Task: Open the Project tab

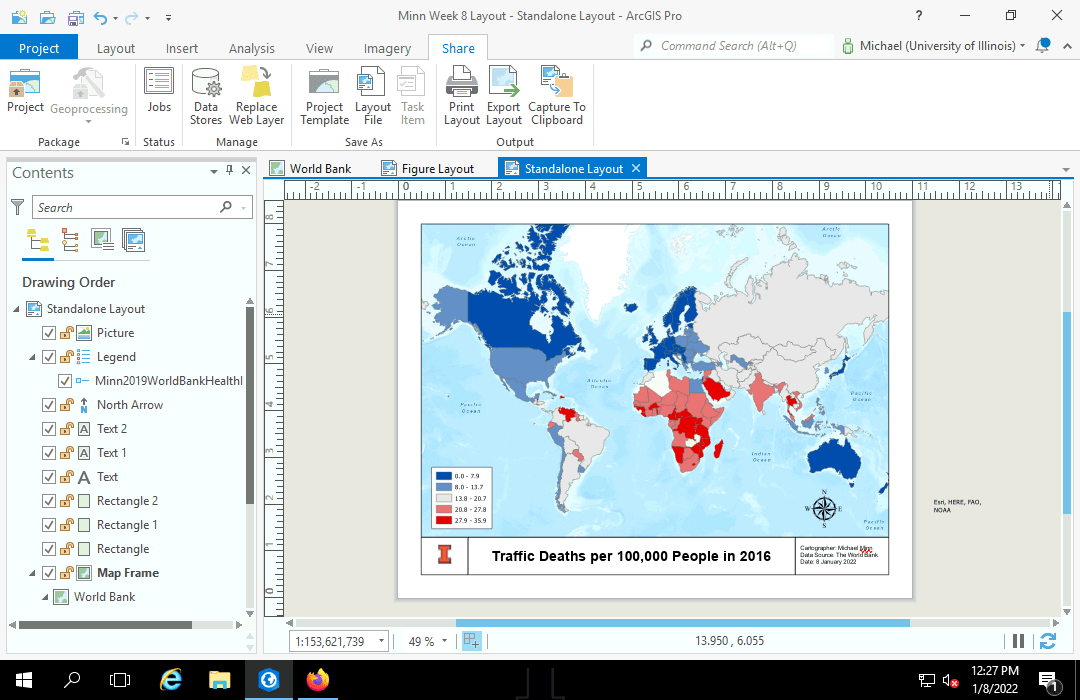Action: [x=39, y=48]
